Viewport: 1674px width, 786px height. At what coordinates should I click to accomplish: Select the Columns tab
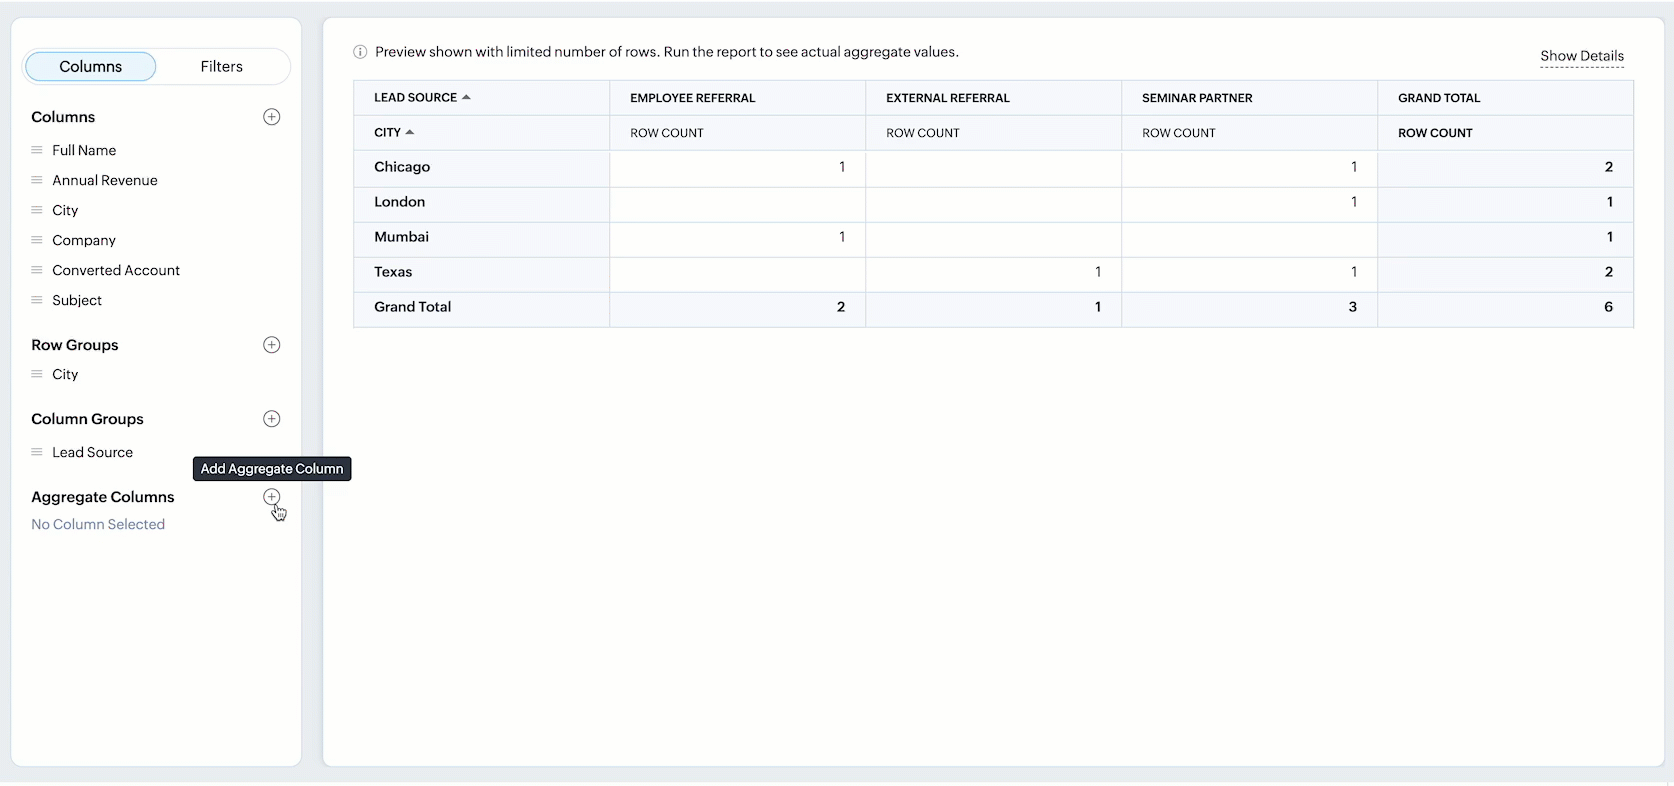(90, 66)
